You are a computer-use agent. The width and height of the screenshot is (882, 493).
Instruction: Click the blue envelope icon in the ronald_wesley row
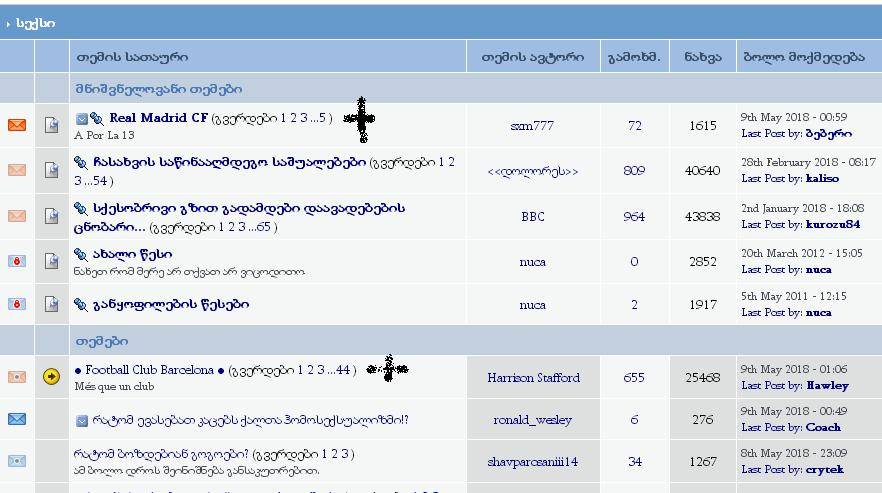point(17,419)
